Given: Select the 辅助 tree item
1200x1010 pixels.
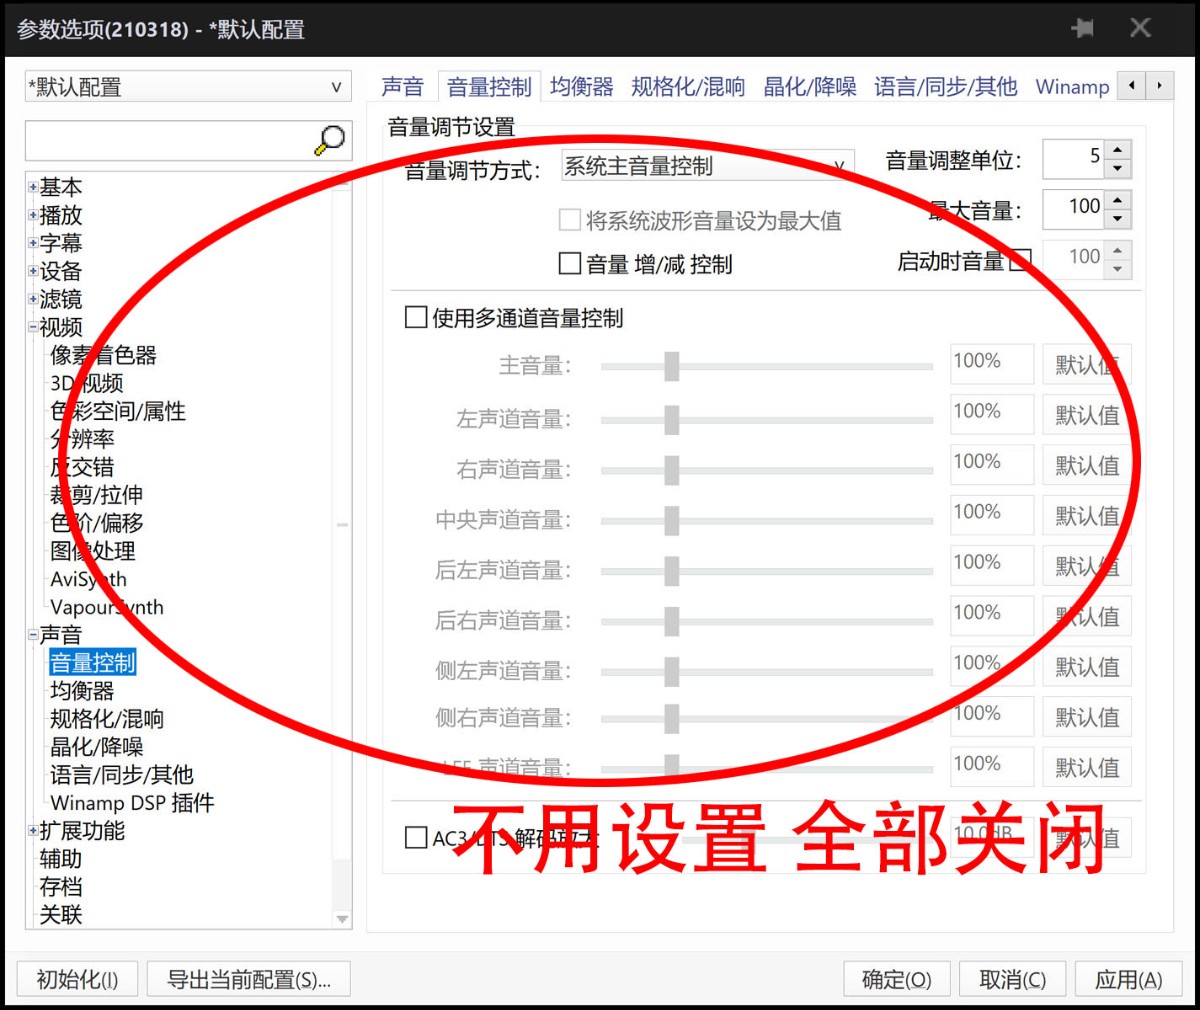Looking at the screenshot, I should click(x=61, y=859).
